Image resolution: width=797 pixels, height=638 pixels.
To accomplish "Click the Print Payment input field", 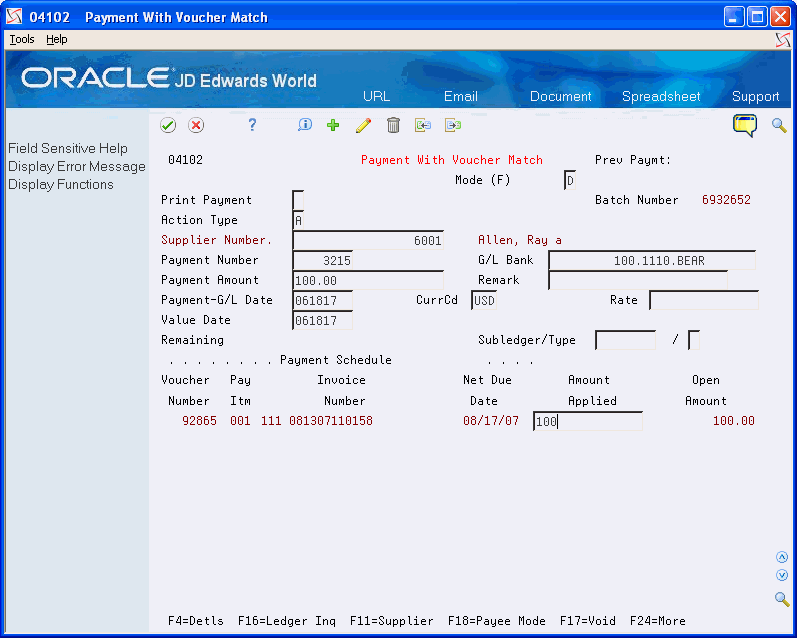I will pos(298,200).
